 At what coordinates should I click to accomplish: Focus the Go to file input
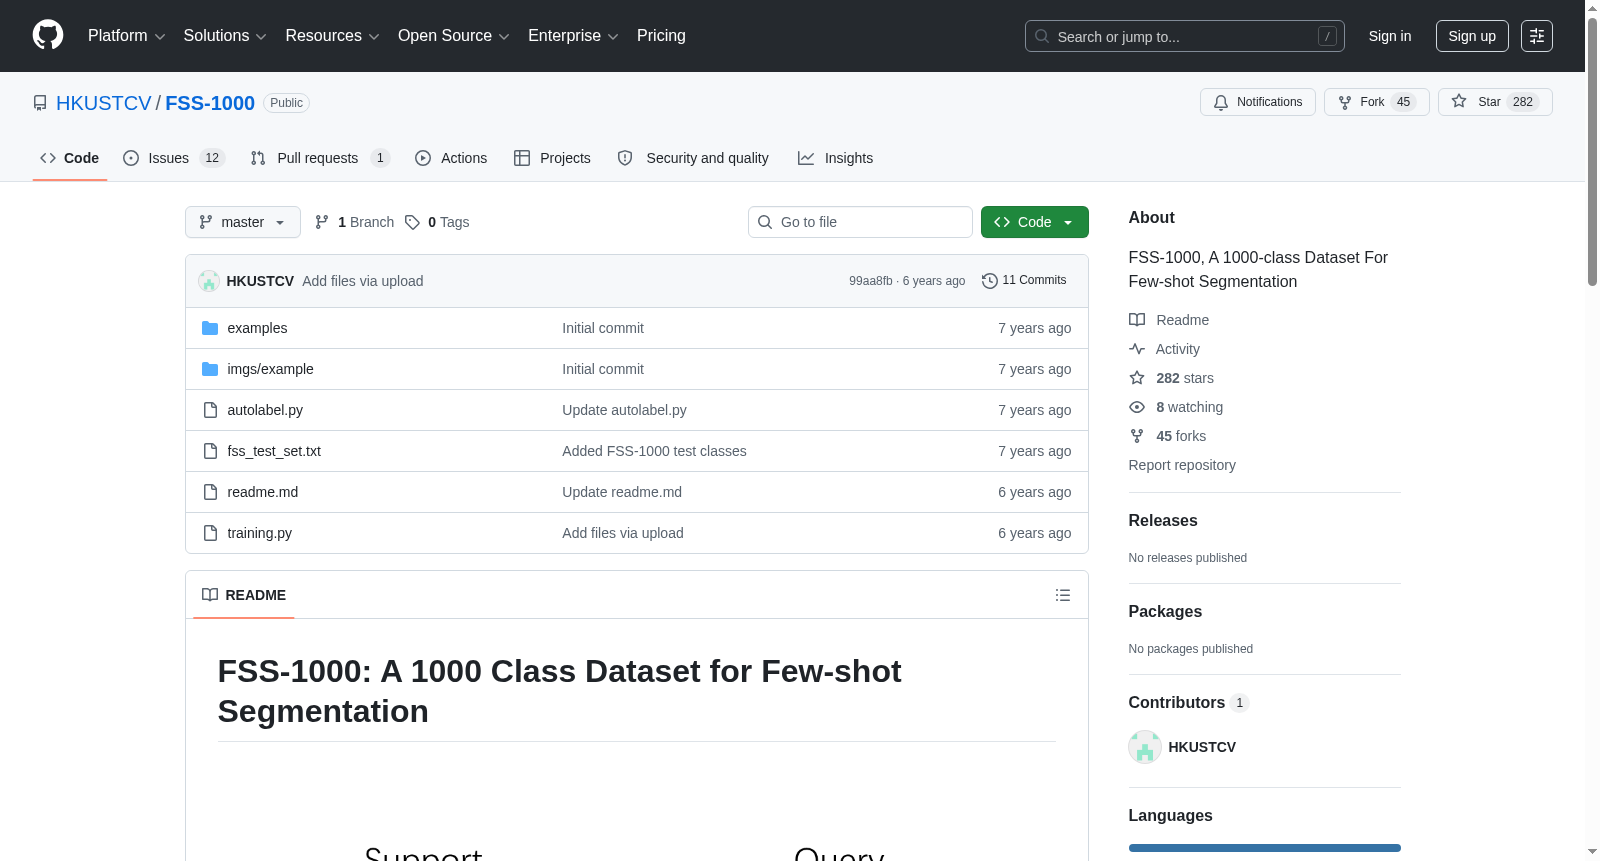[860, 222]
